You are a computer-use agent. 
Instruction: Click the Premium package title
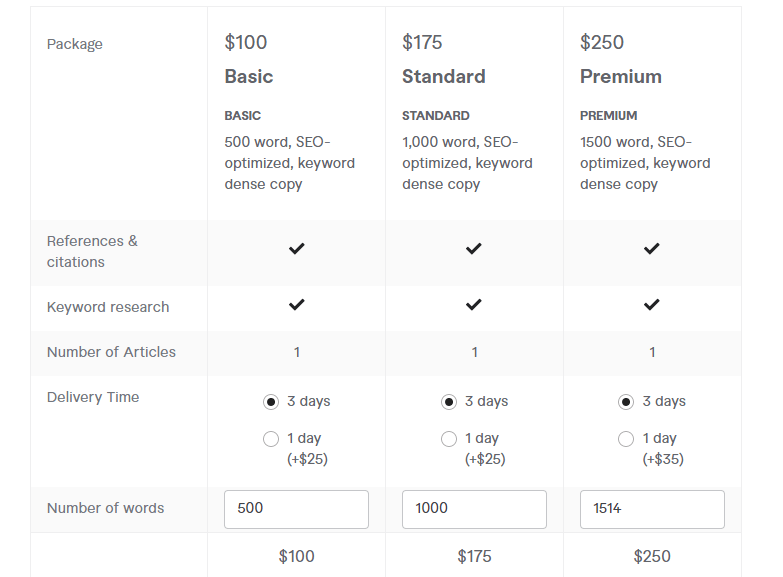point(621,77)
